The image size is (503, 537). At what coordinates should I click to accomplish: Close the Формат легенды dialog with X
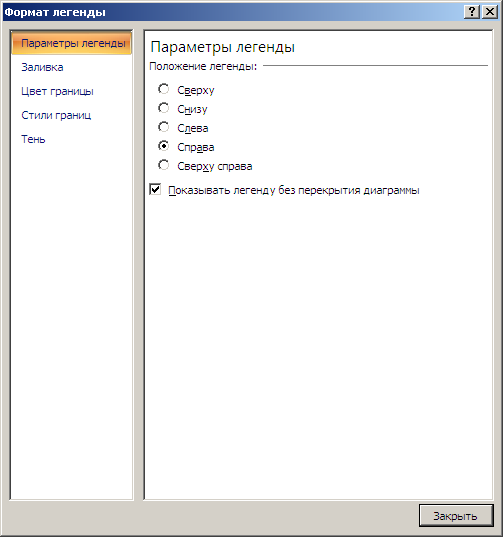click(490, 12)
